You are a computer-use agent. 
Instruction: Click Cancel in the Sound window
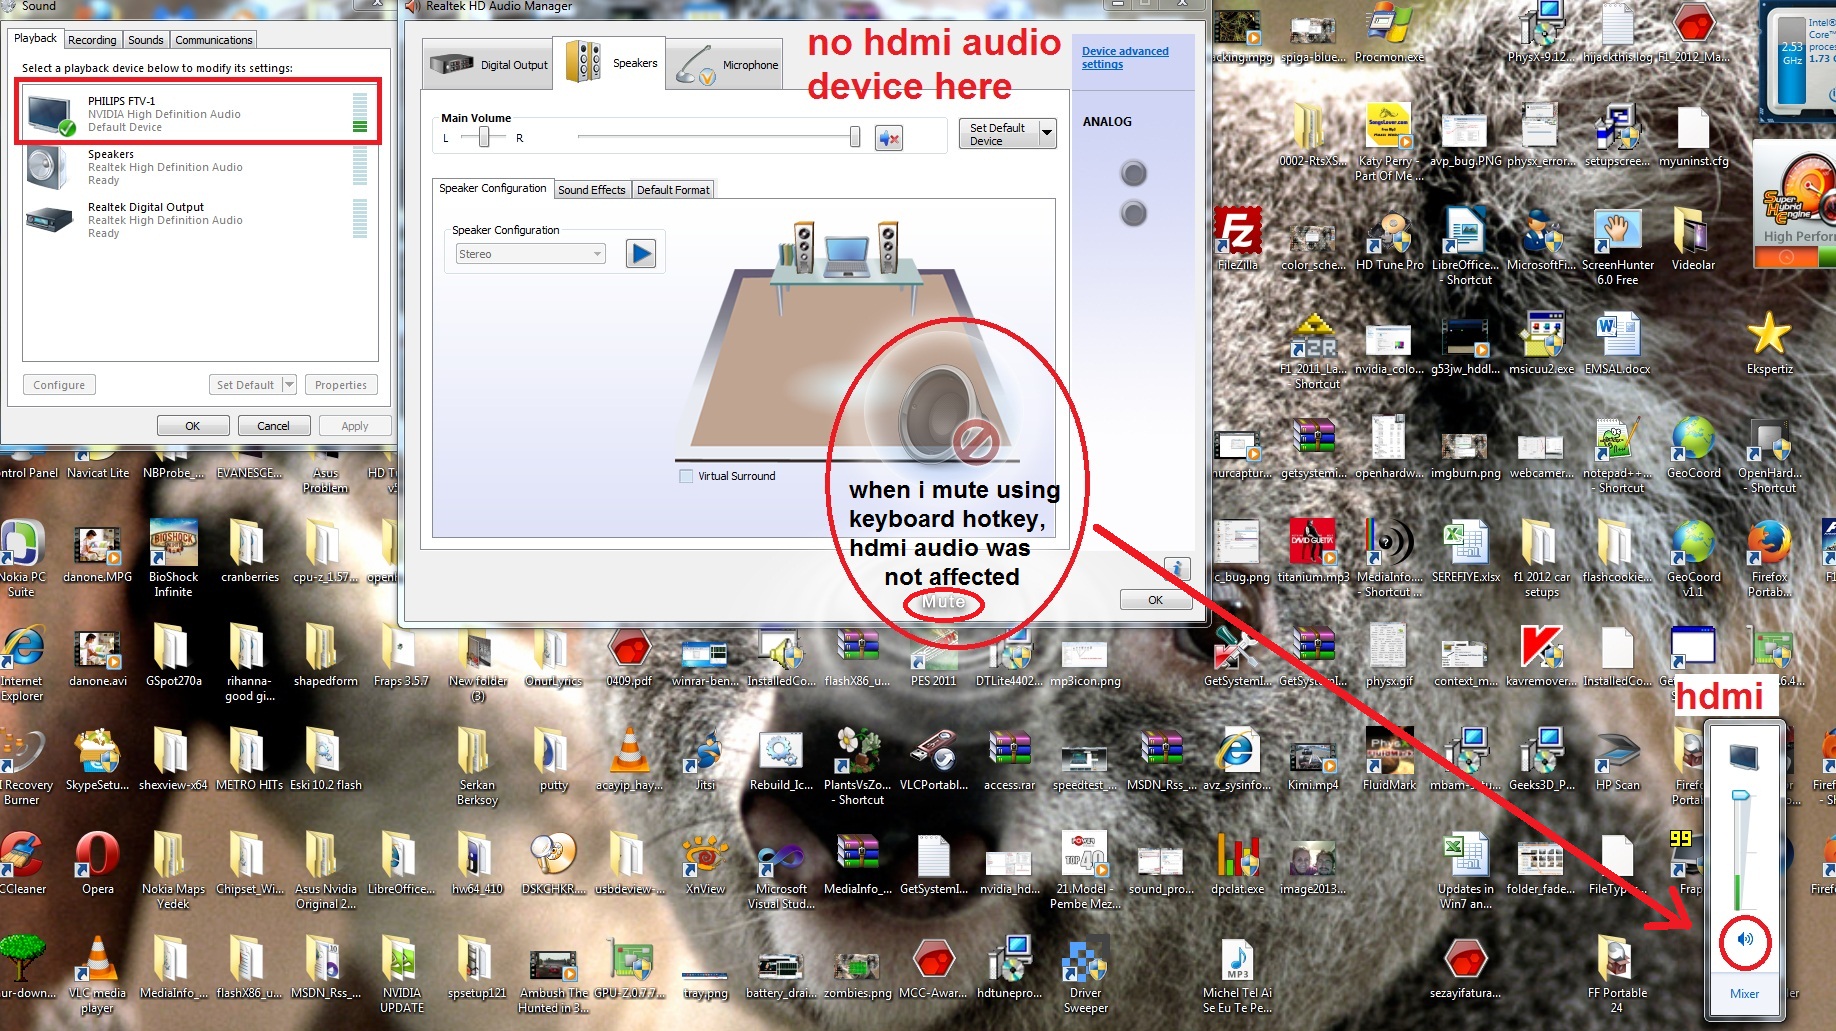click(273, 426)
